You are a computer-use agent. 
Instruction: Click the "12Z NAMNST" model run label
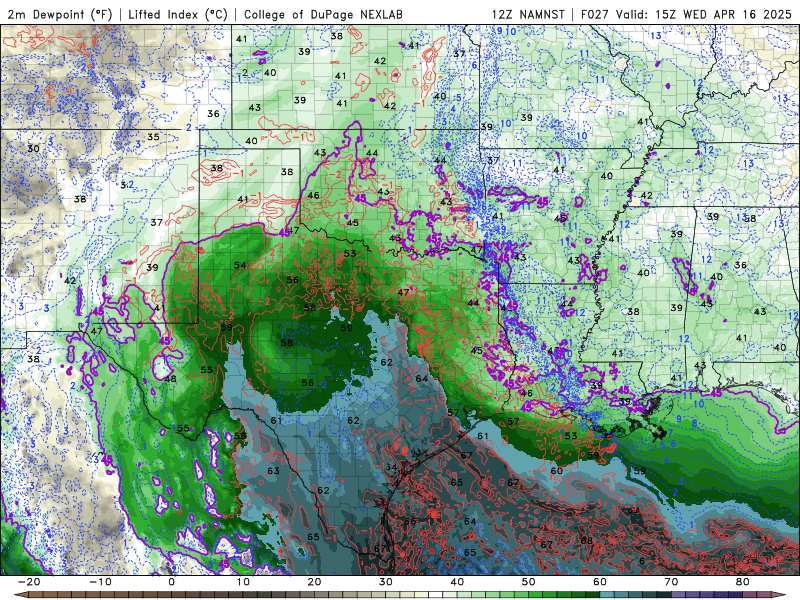(x=528, y=14)
